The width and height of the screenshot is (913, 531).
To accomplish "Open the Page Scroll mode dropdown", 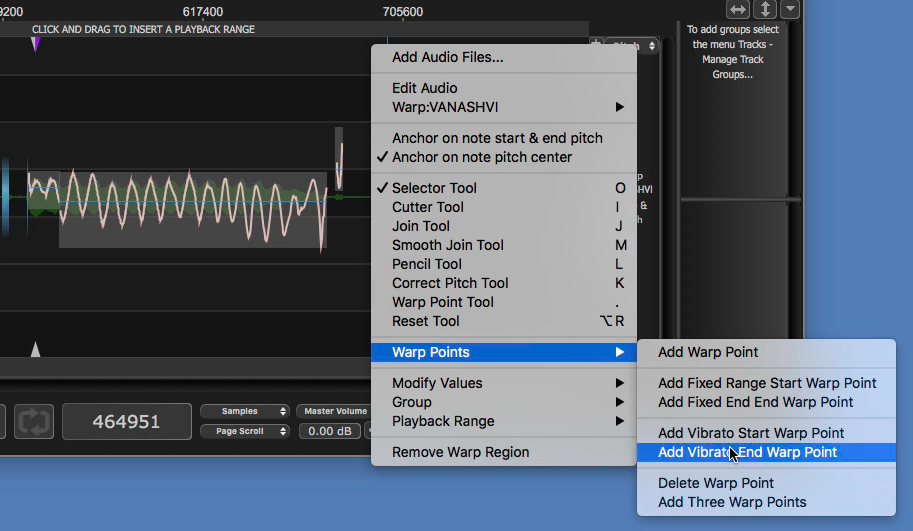I will [245, 431].
